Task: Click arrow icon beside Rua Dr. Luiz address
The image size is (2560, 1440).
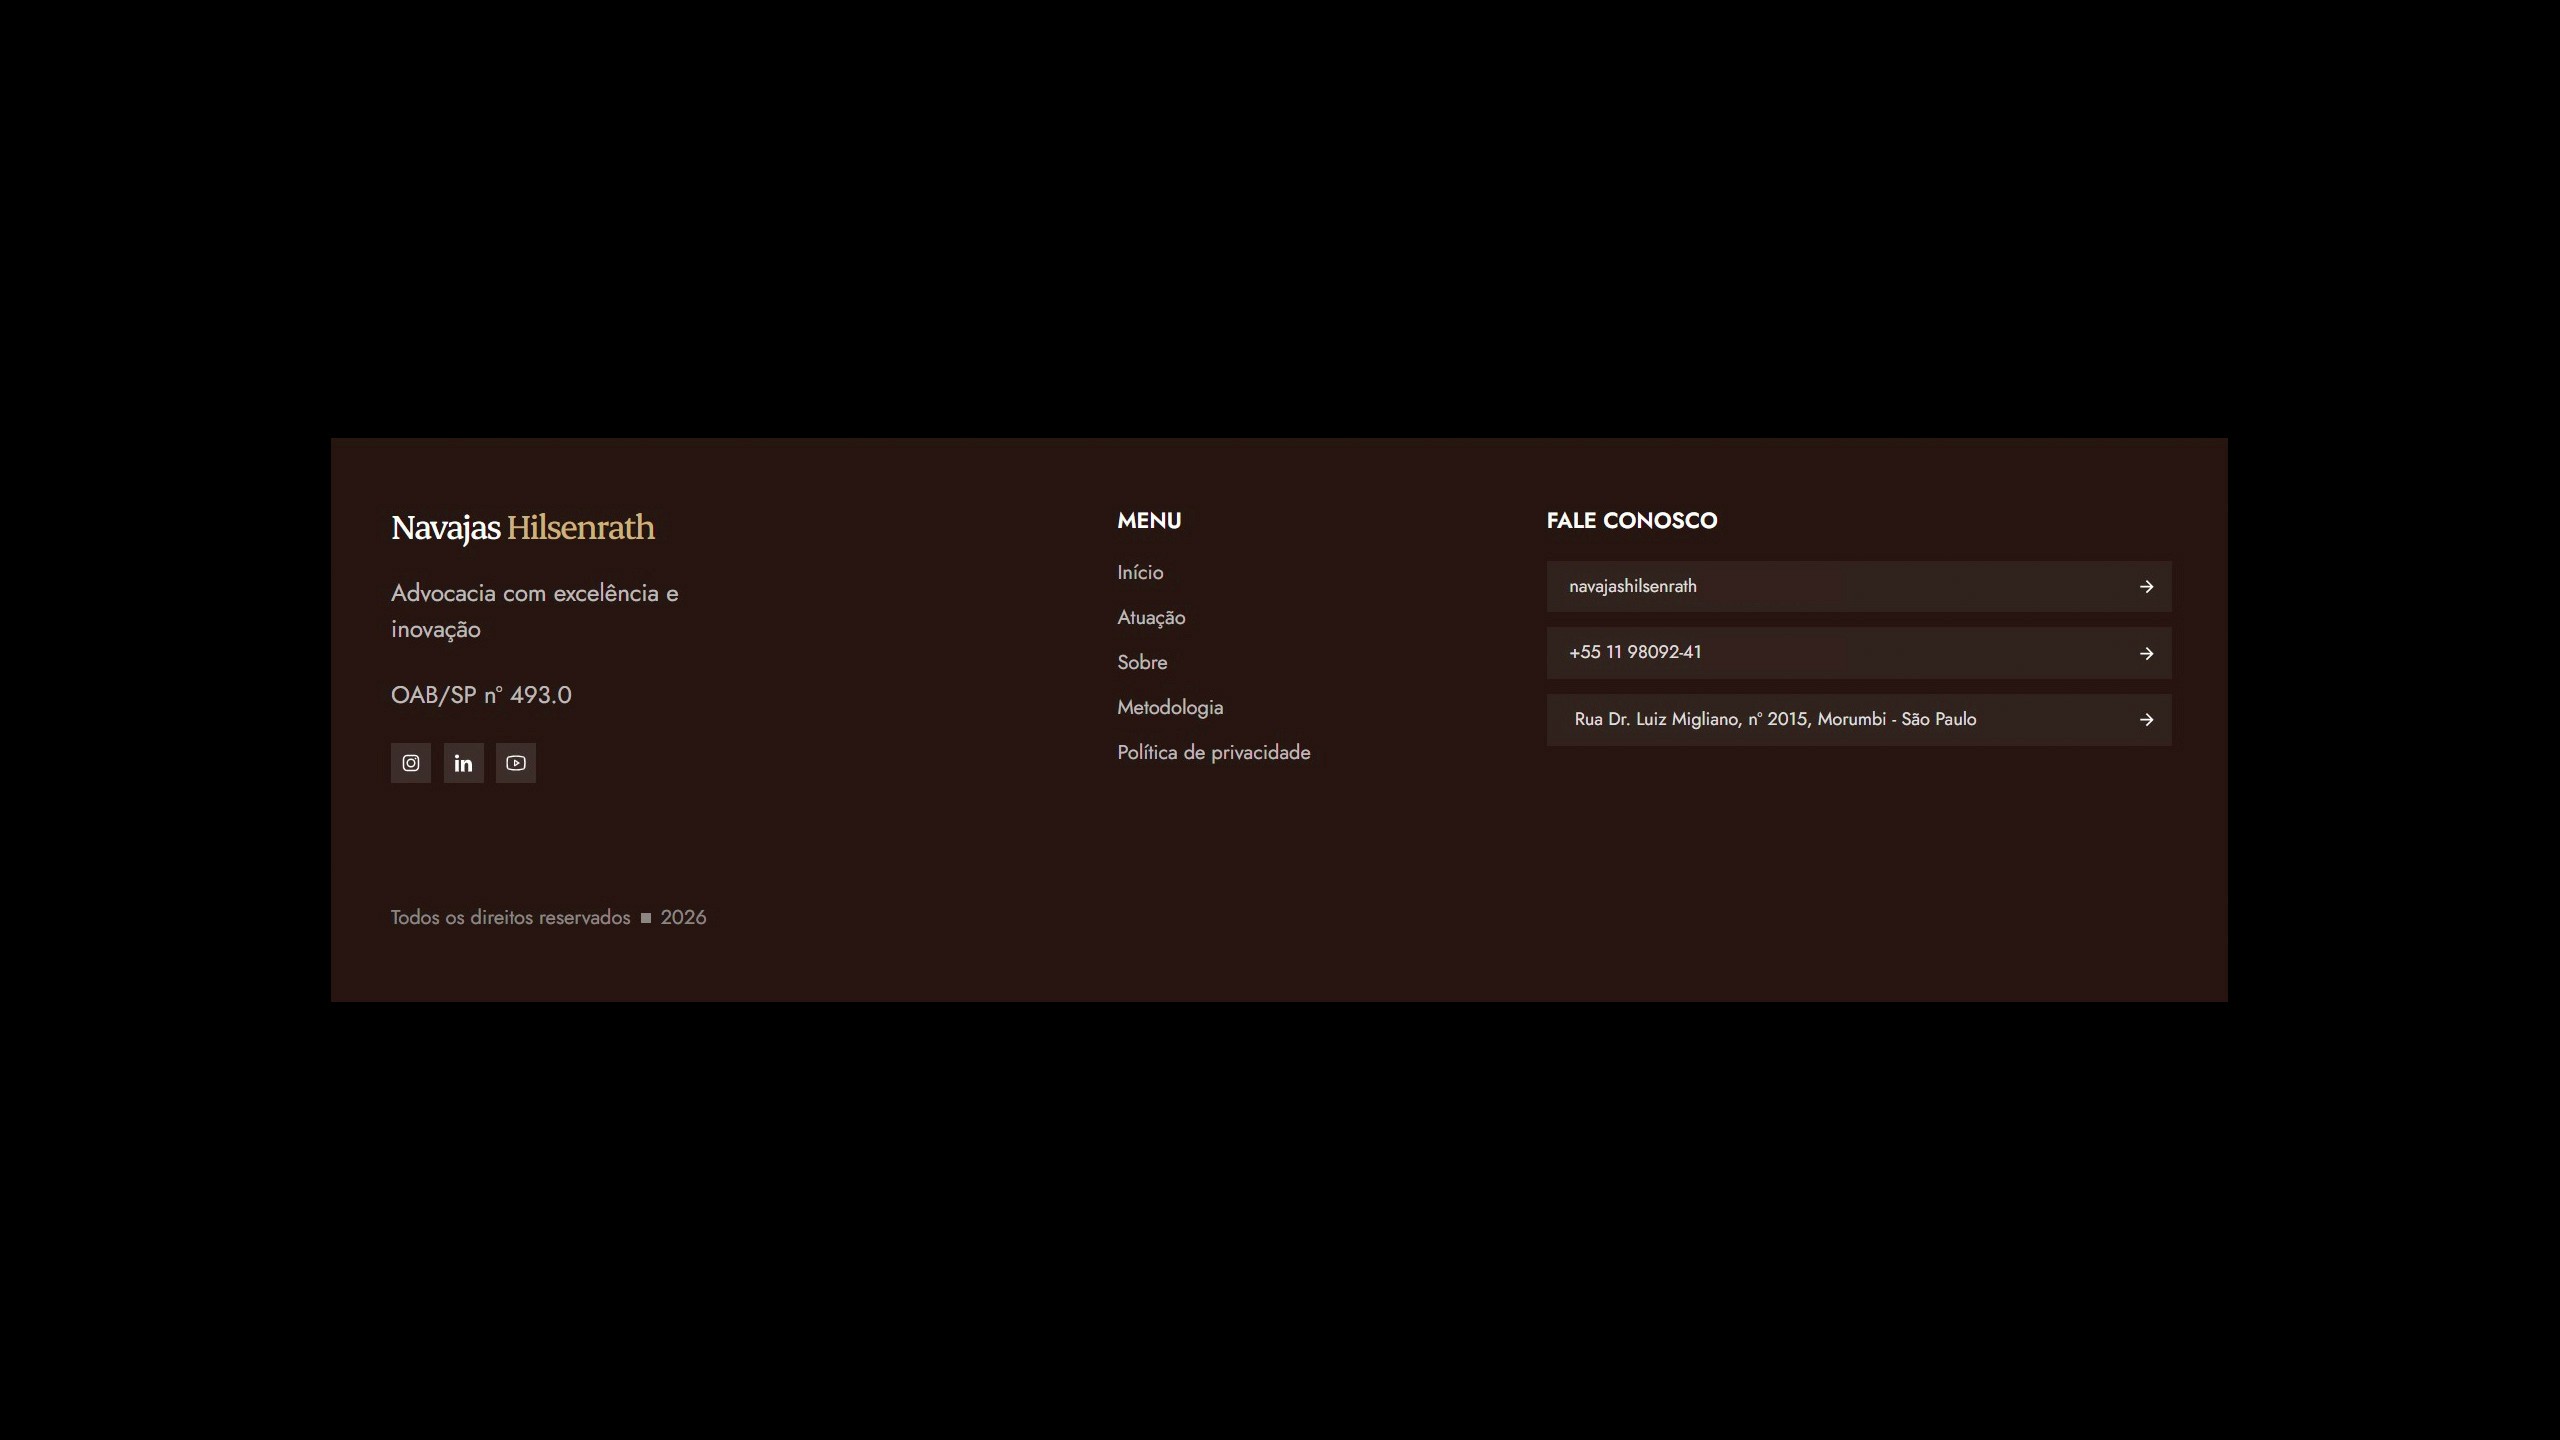Action: (2146, 720)
